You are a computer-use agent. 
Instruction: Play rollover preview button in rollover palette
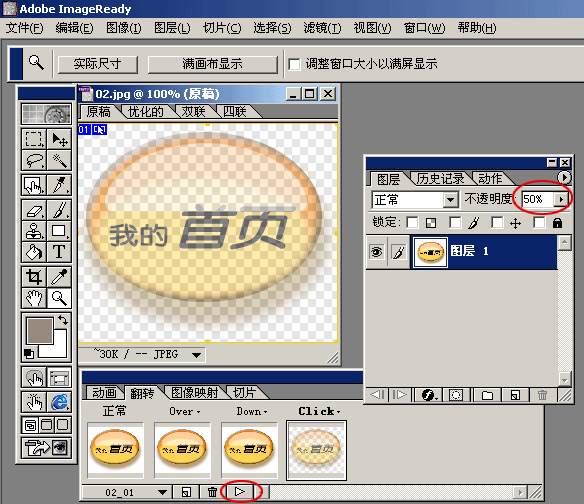point(239,492)
